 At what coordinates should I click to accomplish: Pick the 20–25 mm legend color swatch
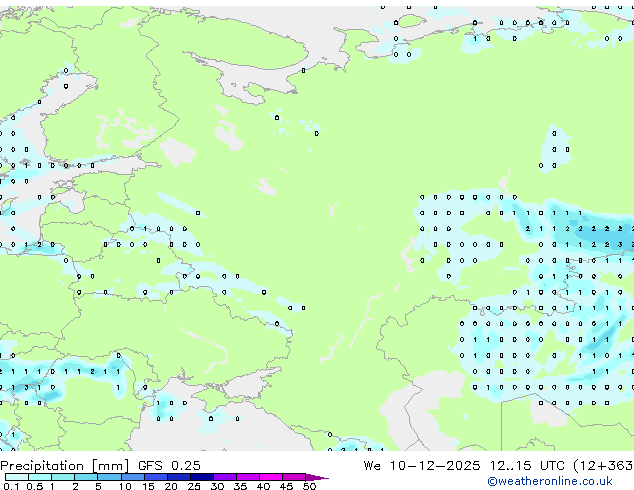178,477
